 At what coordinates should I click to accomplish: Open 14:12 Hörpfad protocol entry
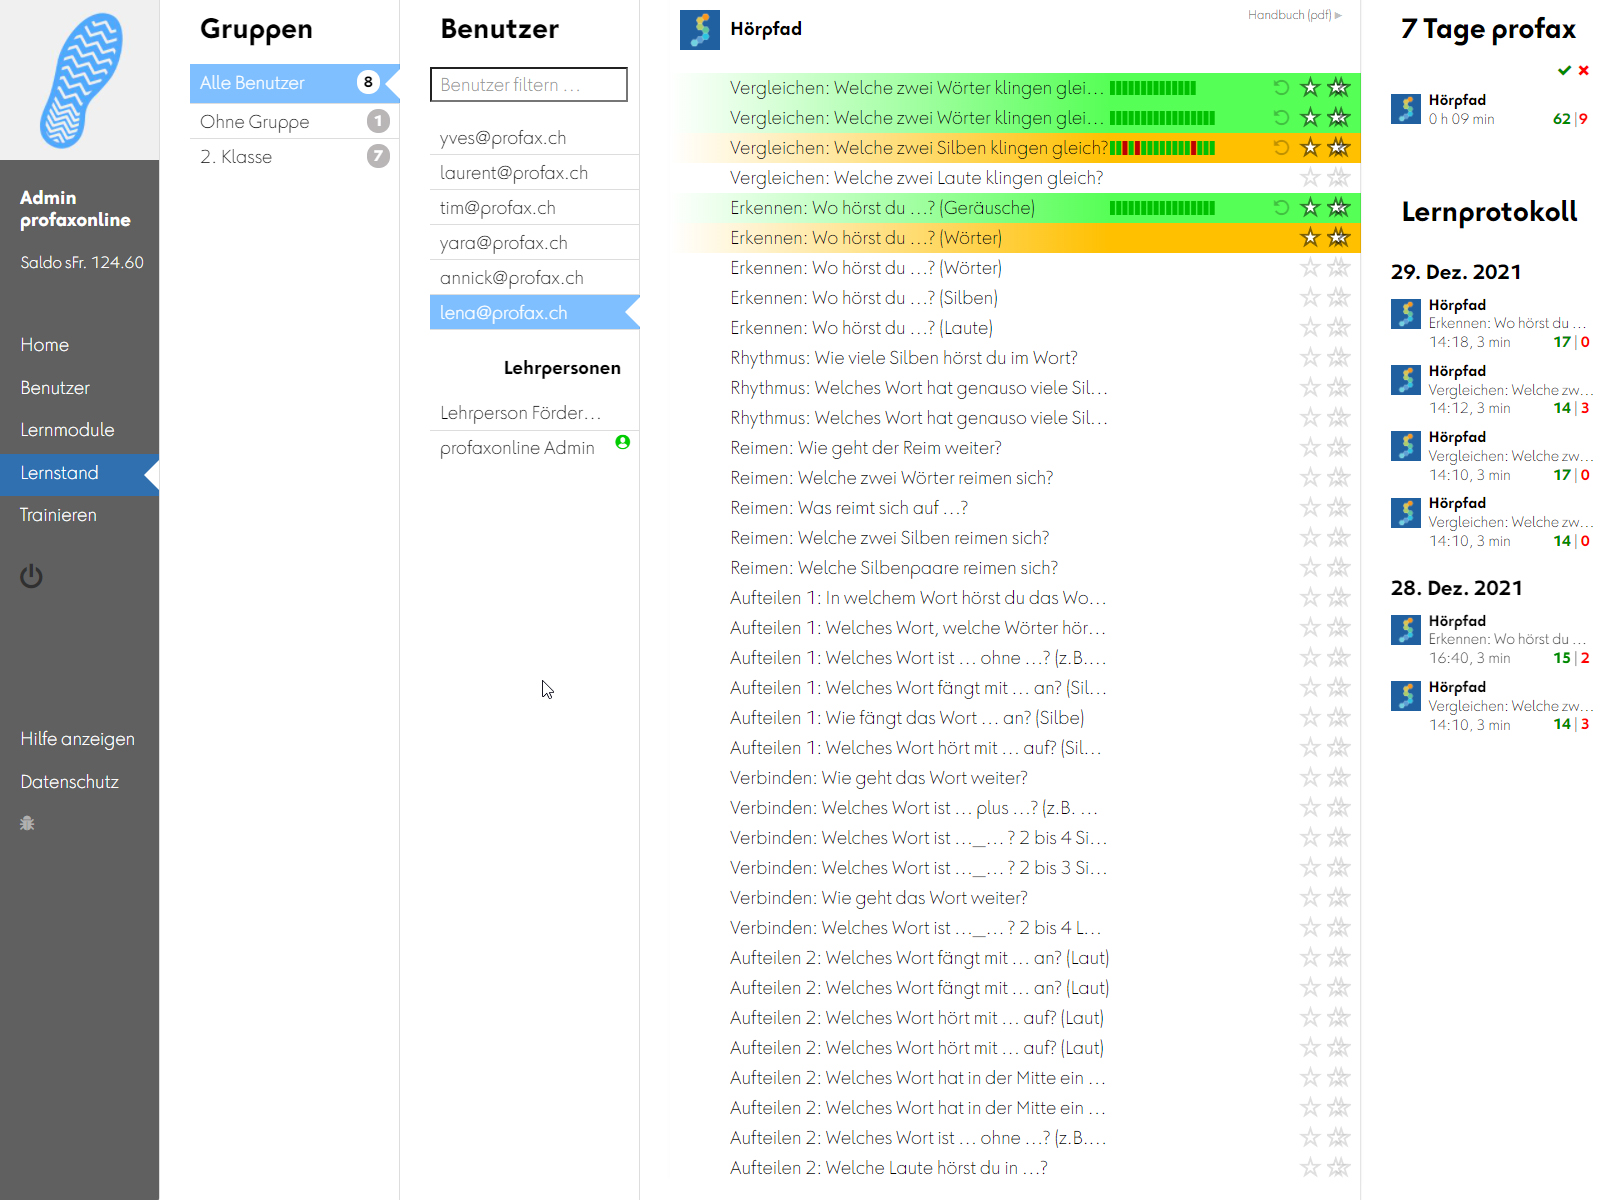(x=1490, y=389)
